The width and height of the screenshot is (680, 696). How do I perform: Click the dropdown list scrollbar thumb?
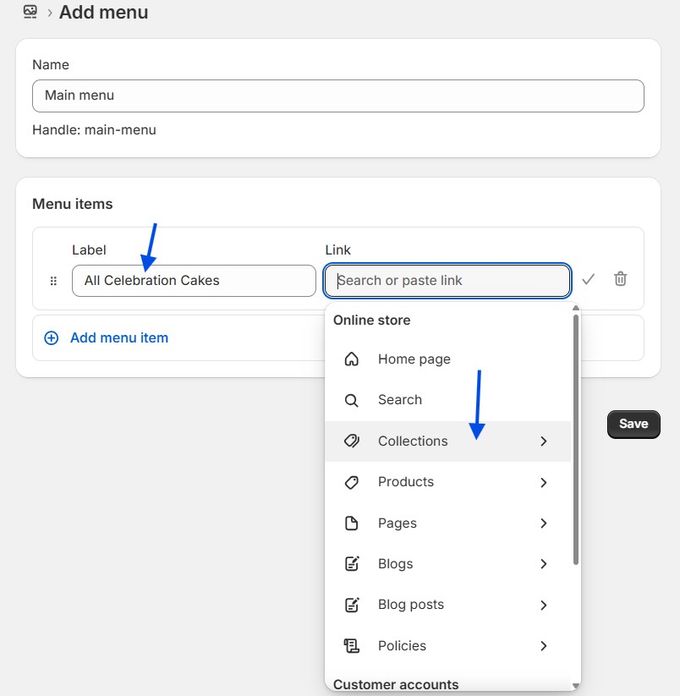pyautogui.click(x=576, y=439)
